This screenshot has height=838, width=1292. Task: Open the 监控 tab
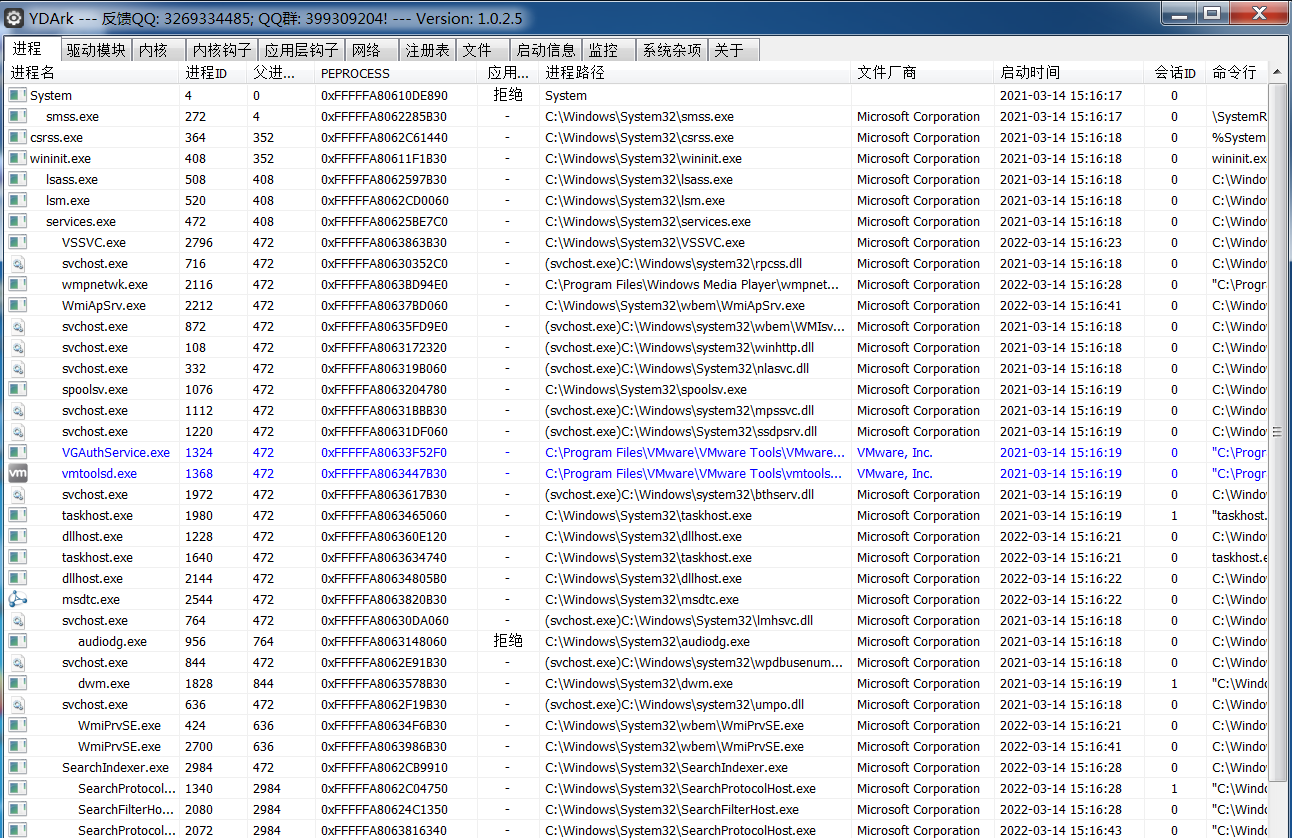[x=609, y=50]
